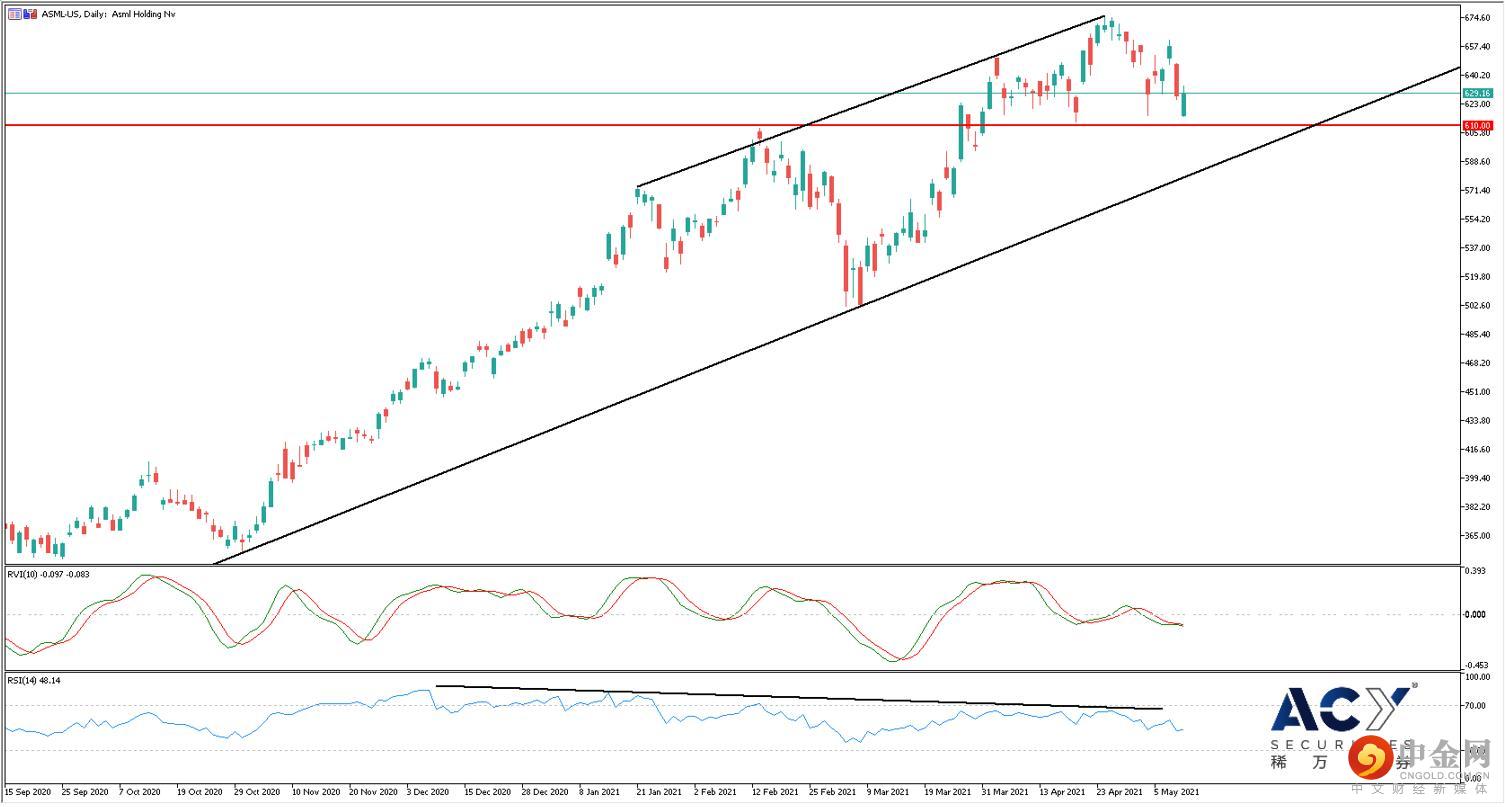
Task: Click the 25 Sep 2020 date label
Action: pos(86,791)
